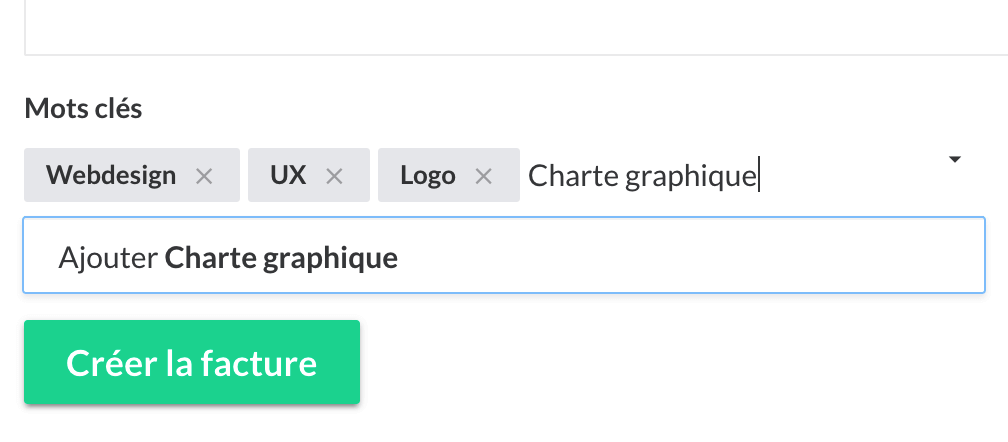
Task: Submit the form with the green invoice button
Action: (192, 362)
